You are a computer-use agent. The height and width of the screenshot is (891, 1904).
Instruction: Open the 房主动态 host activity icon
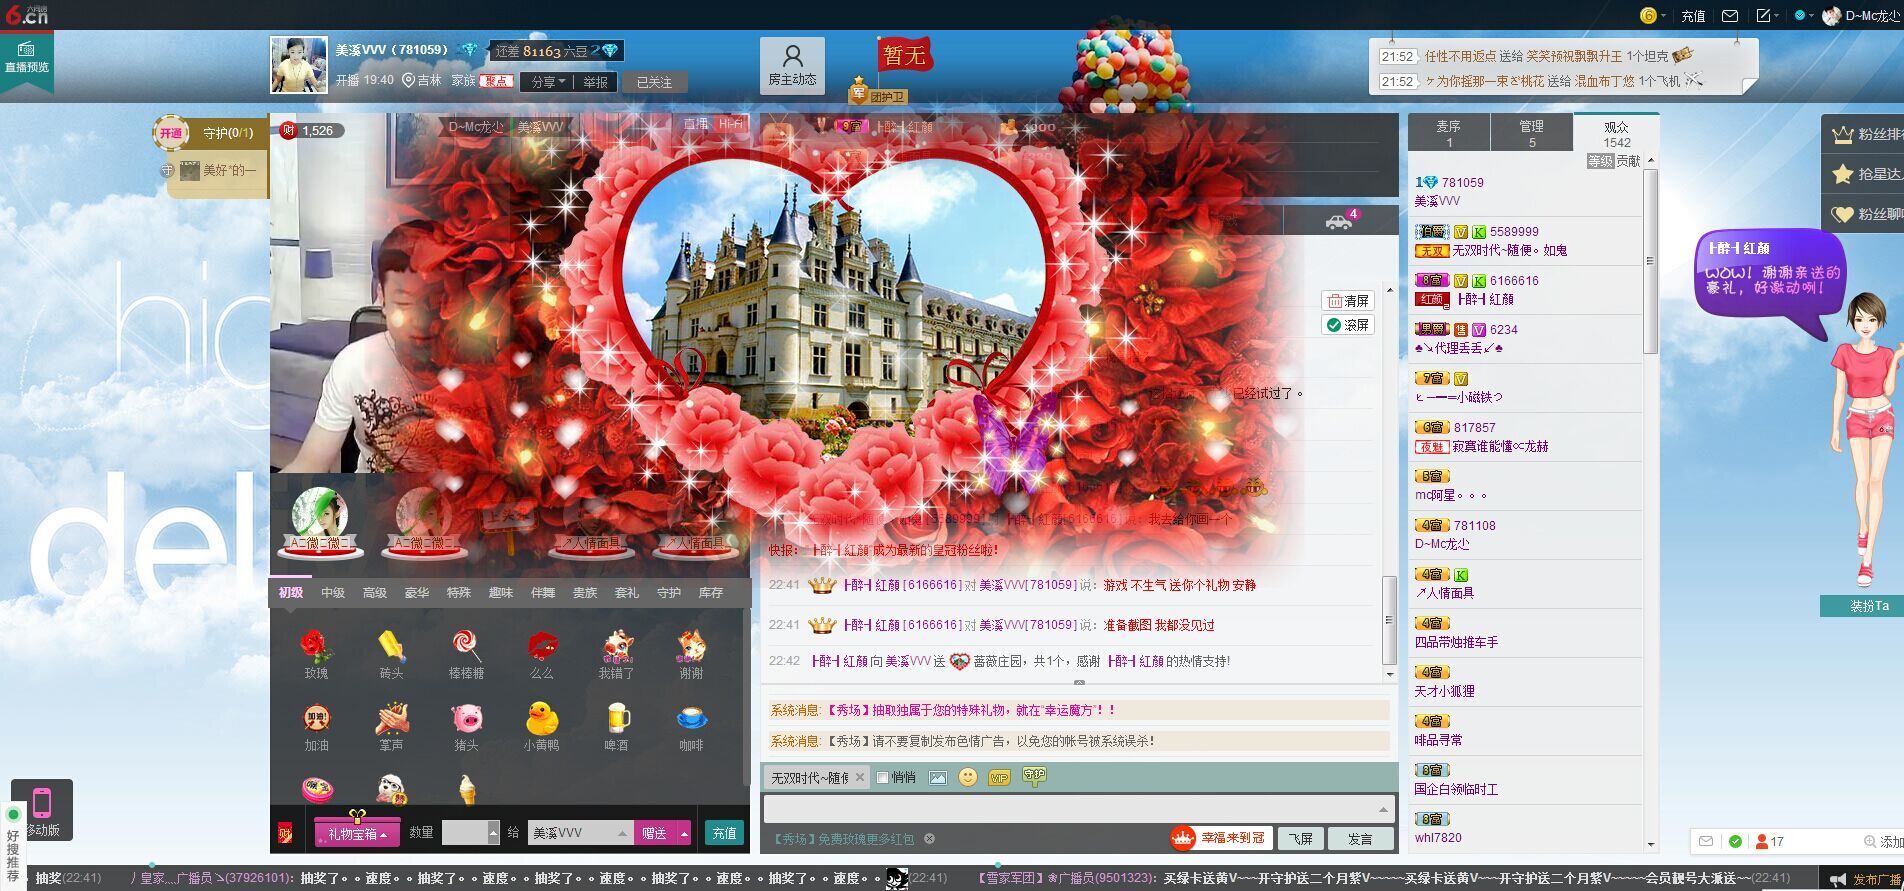pyautogui.click(x=792, y=65)
